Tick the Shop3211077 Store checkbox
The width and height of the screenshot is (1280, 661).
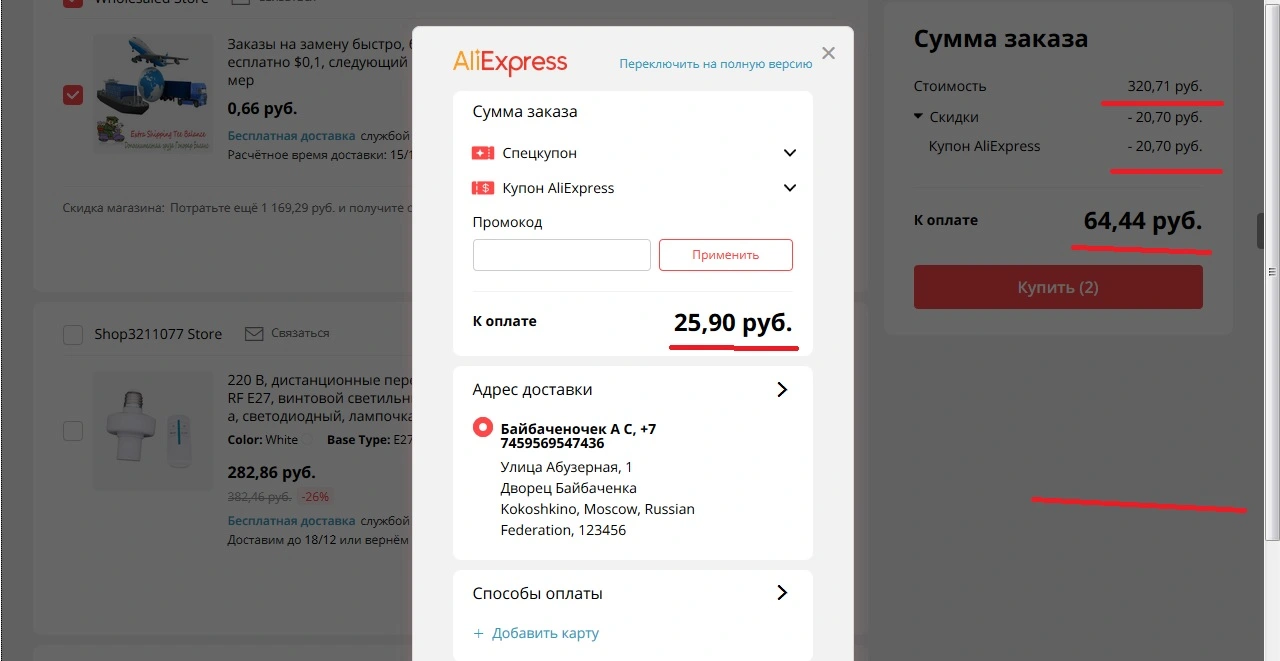(73, 334)
